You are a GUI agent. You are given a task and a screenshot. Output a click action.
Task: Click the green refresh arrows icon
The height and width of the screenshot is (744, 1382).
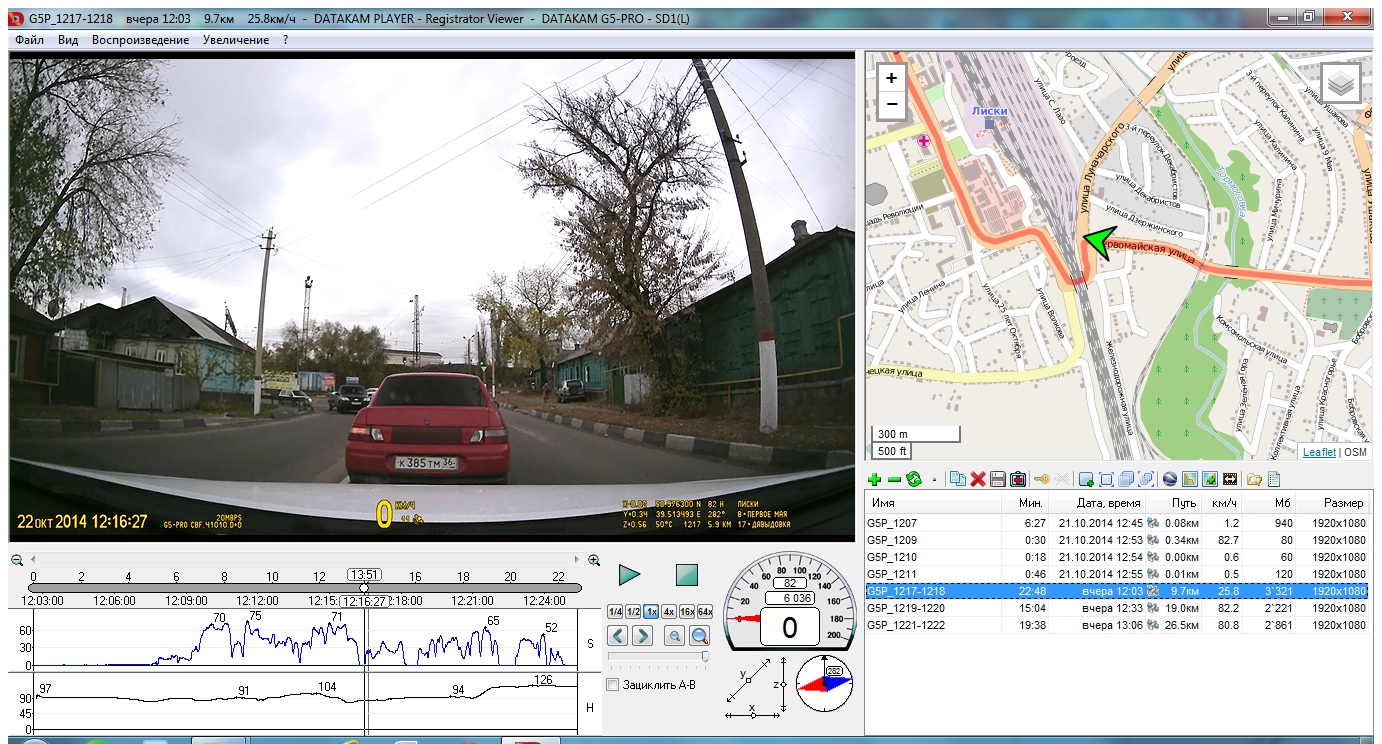pos(913,480)
